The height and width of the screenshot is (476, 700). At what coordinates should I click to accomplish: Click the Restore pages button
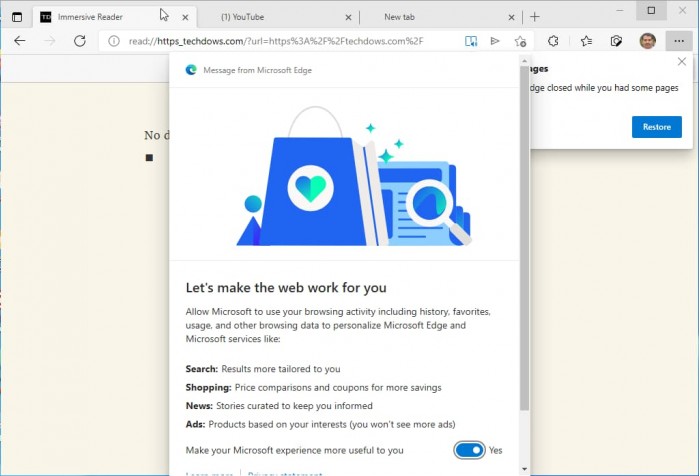point(656,127)
